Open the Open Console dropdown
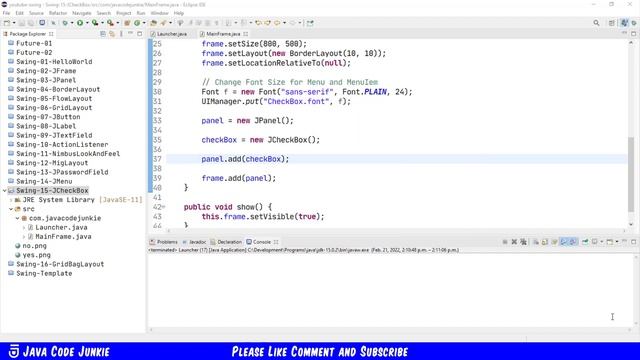The width and height of the screenshot is (640, 360). [617, 242]
